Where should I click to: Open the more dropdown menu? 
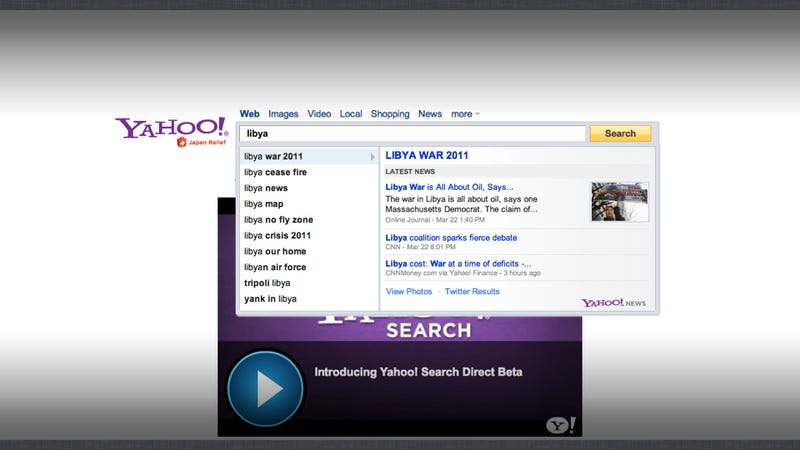[465, 114]
